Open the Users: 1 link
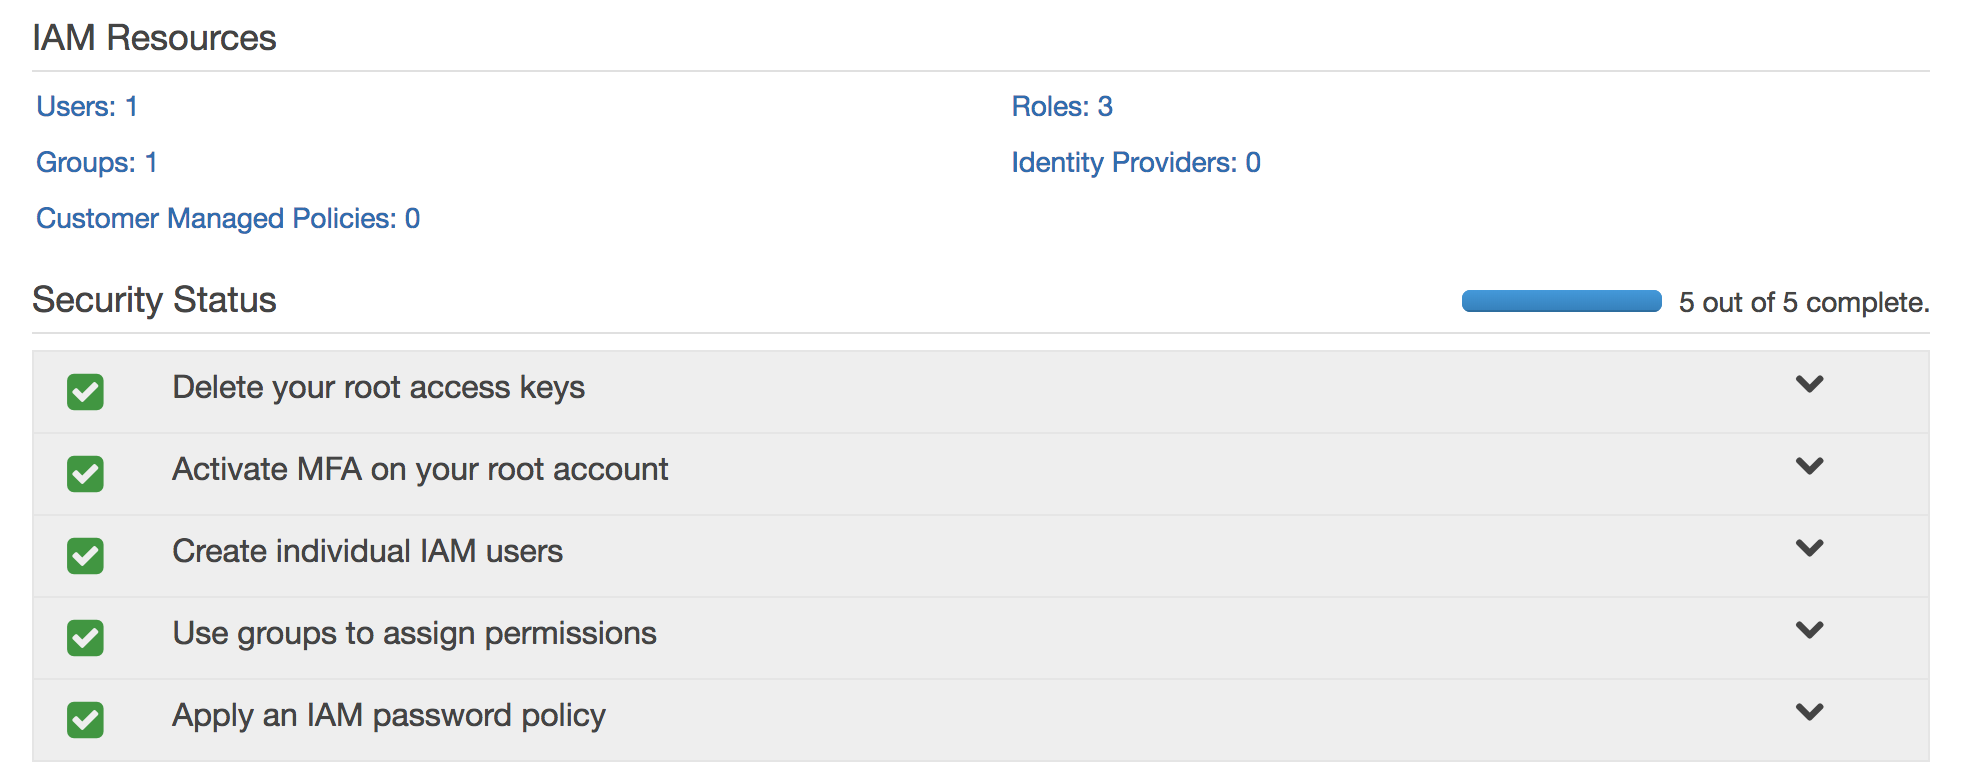This screenshot has height=784, width=1970. point(87,107)
